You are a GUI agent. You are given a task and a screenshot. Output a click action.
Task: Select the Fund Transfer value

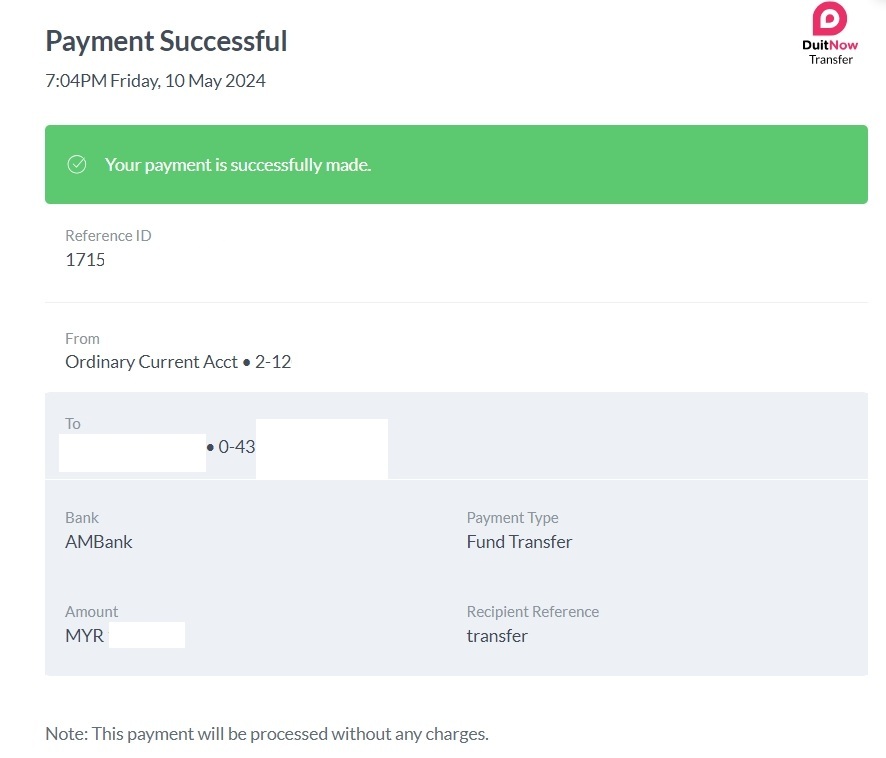click(x=519, y=542)
